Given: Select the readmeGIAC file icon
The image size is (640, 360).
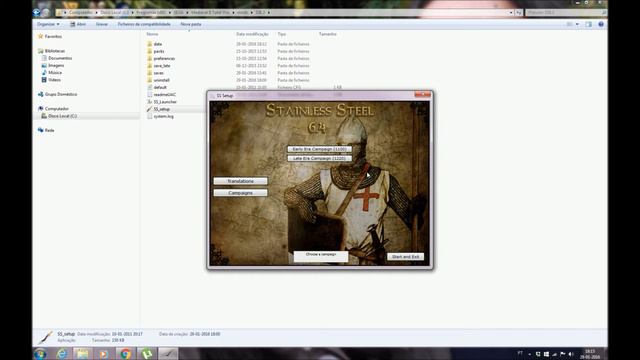Looking at the screenshot, I should pos(149,95).
